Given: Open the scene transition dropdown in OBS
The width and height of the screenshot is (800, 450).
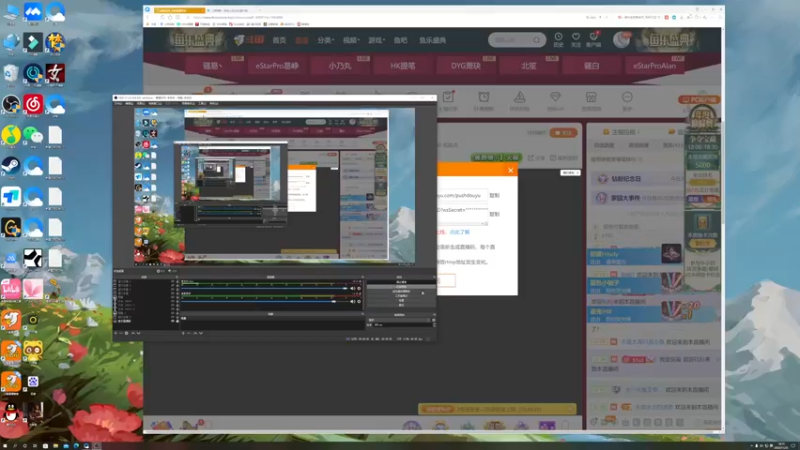Looking at the screenshot, I should (x=399, y=320).
